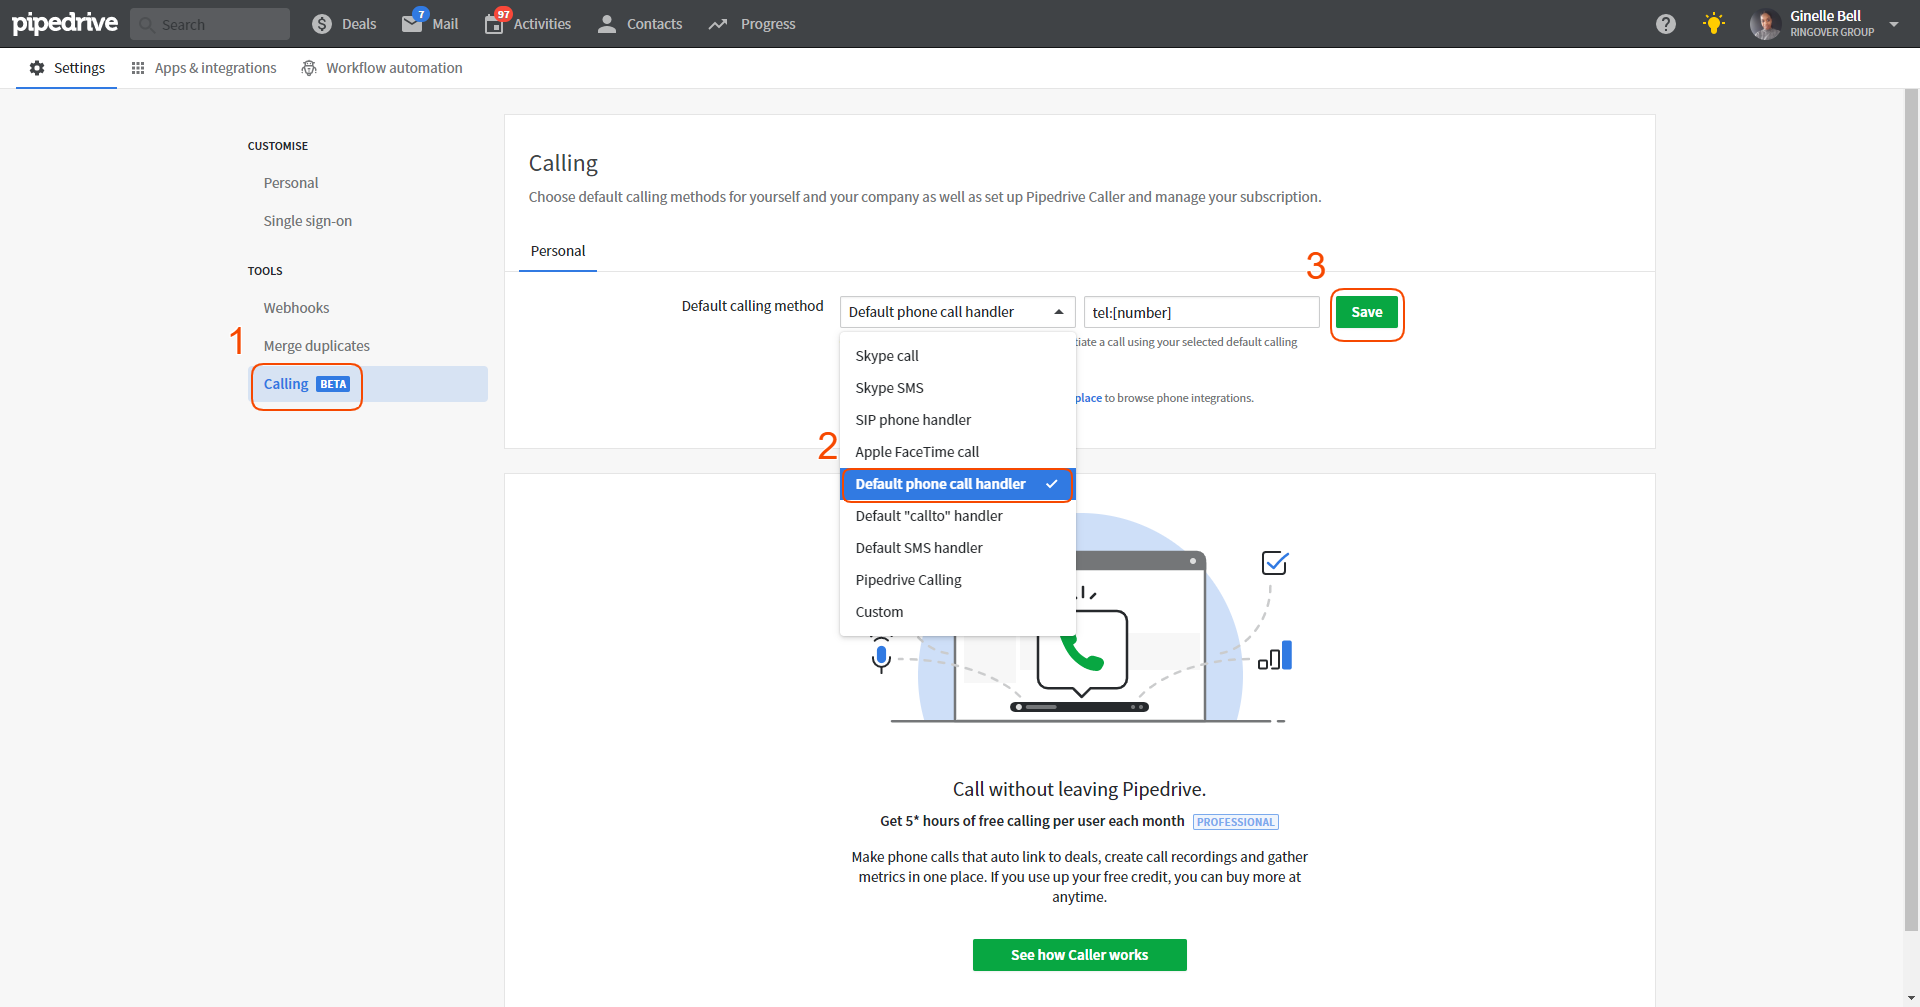This screenshot has width=1920, height=1007.
Task: Open Activities calendar icon
Action: click(494, 24)
